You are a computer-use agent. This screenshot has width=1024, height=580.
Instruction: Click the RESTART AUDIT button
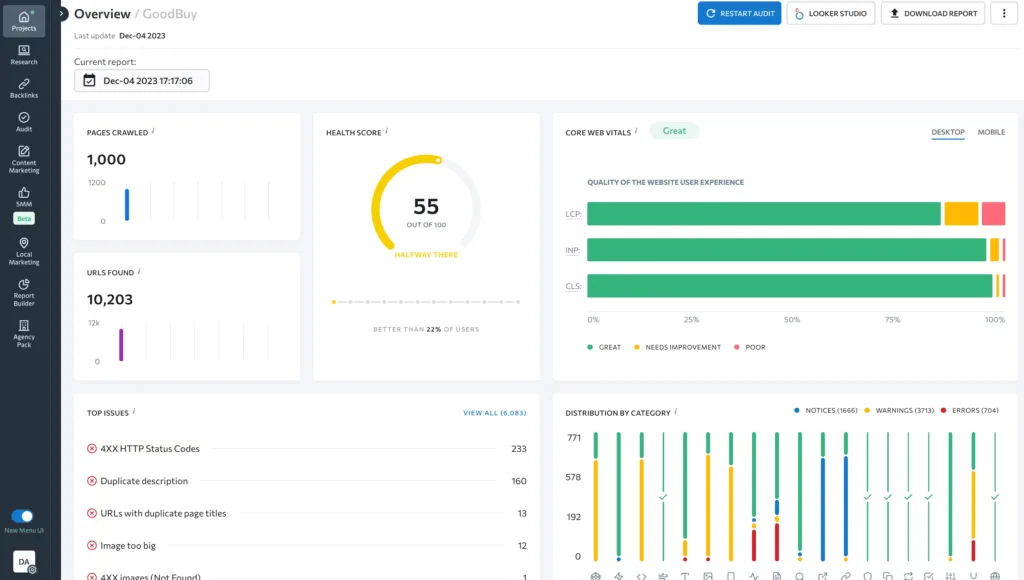click(x=739, y=13)
